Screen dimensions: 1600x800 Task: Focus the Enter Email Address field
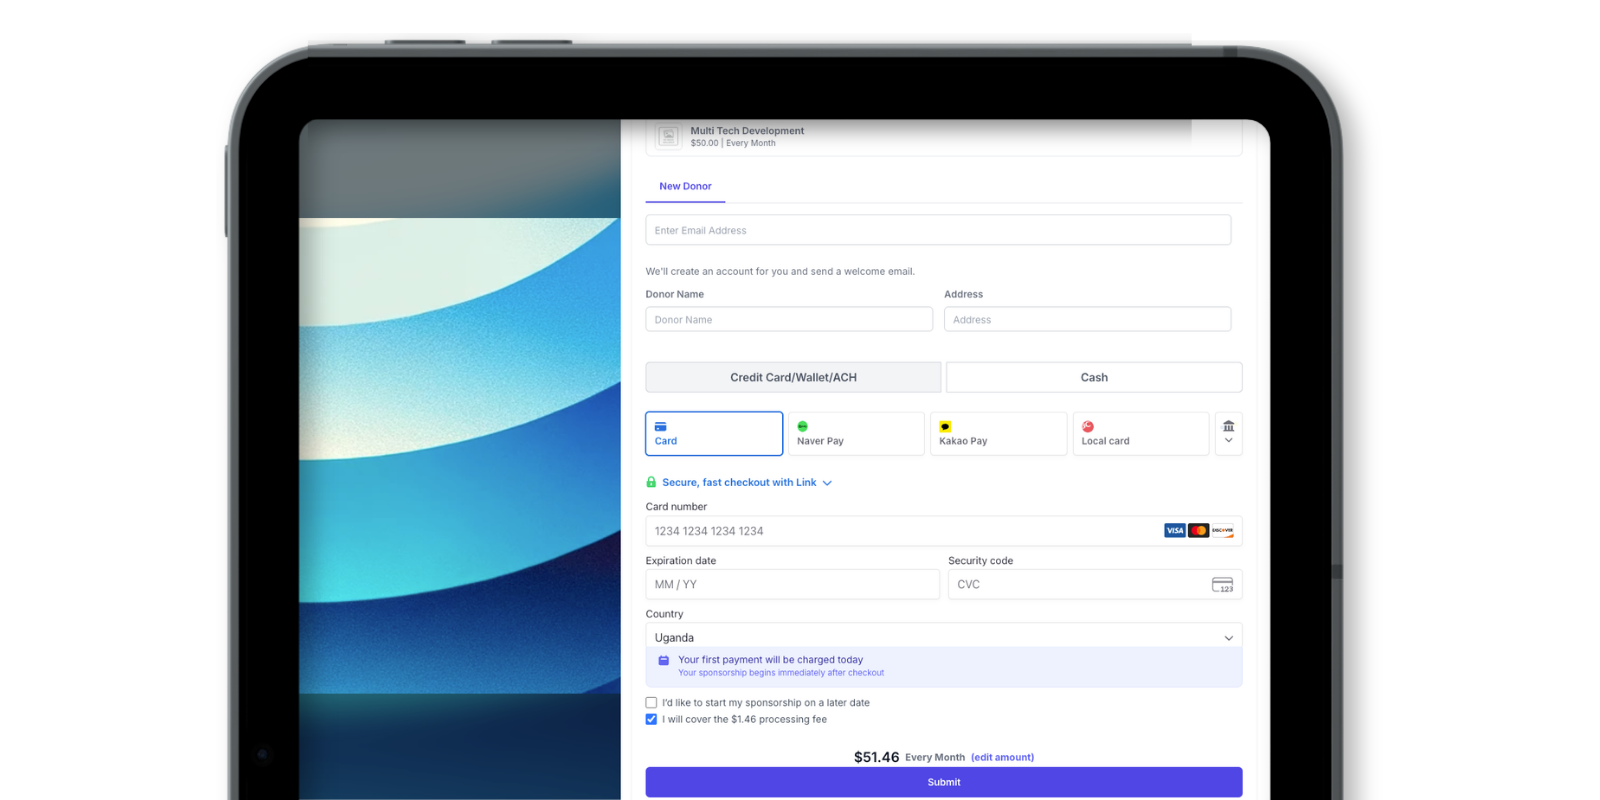click(x=938, y=230)
